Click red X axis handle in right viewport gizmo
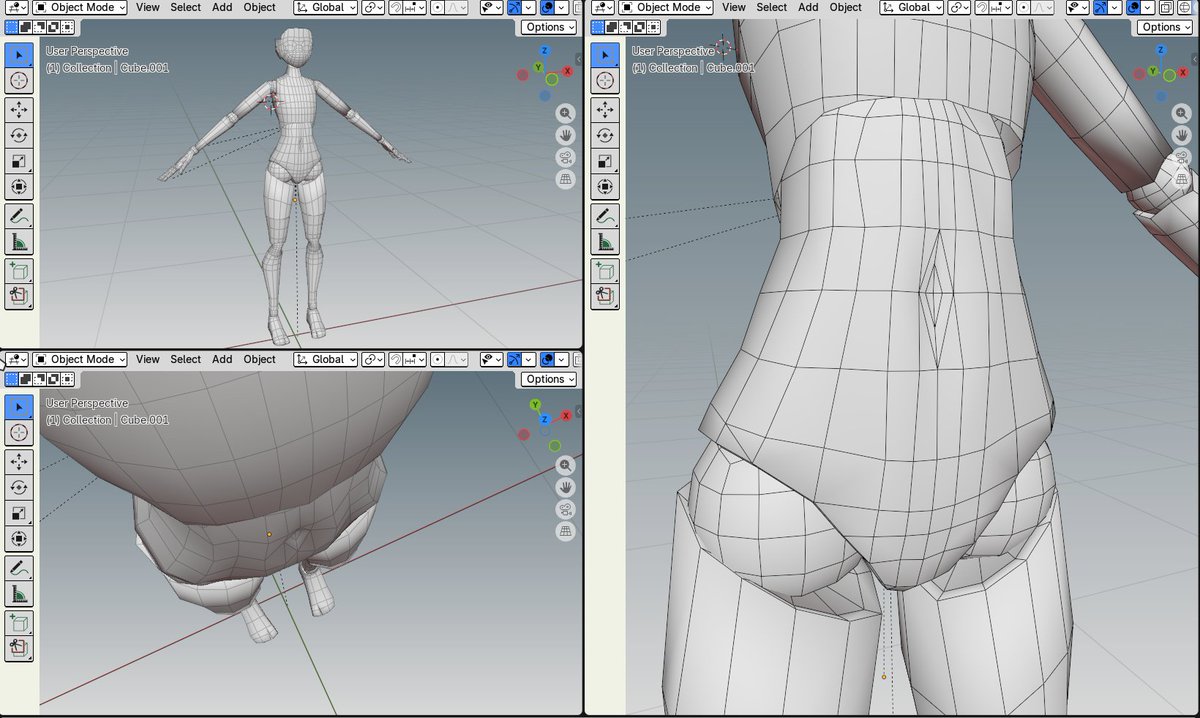 pyautogui.click(x=1183, y=72)
